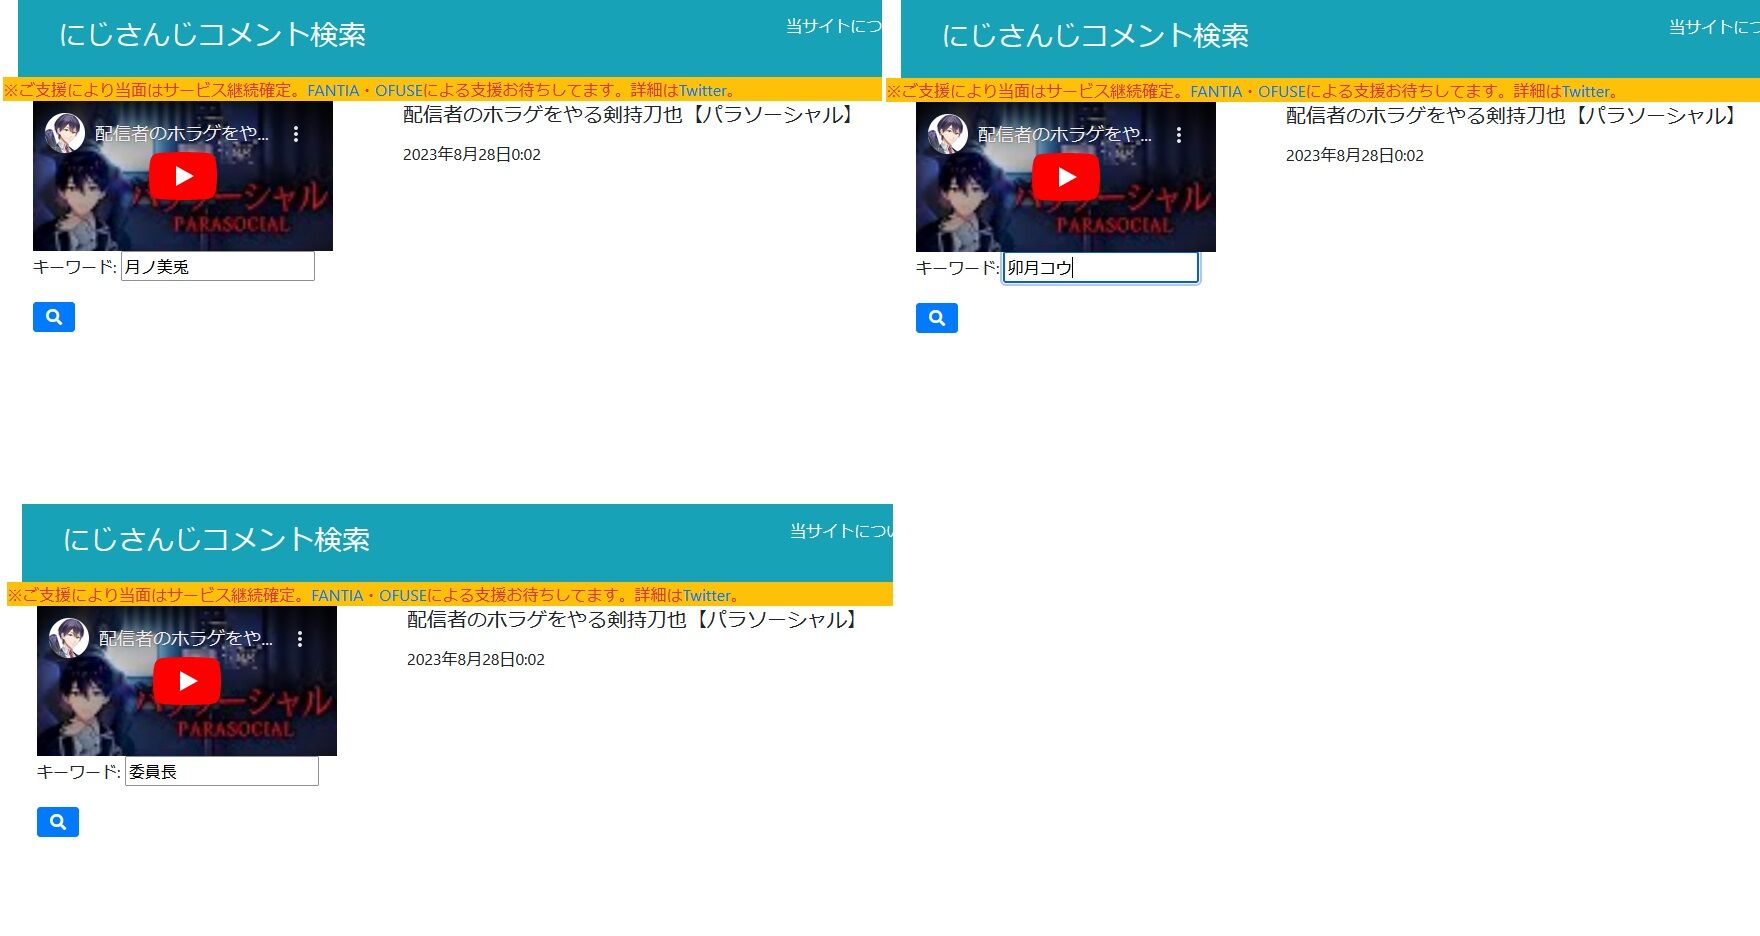The width and height of the screenshot is (1760, 936).
Task: Focus the keyword field containing 月ノ美兎
Action: (218, 266)
